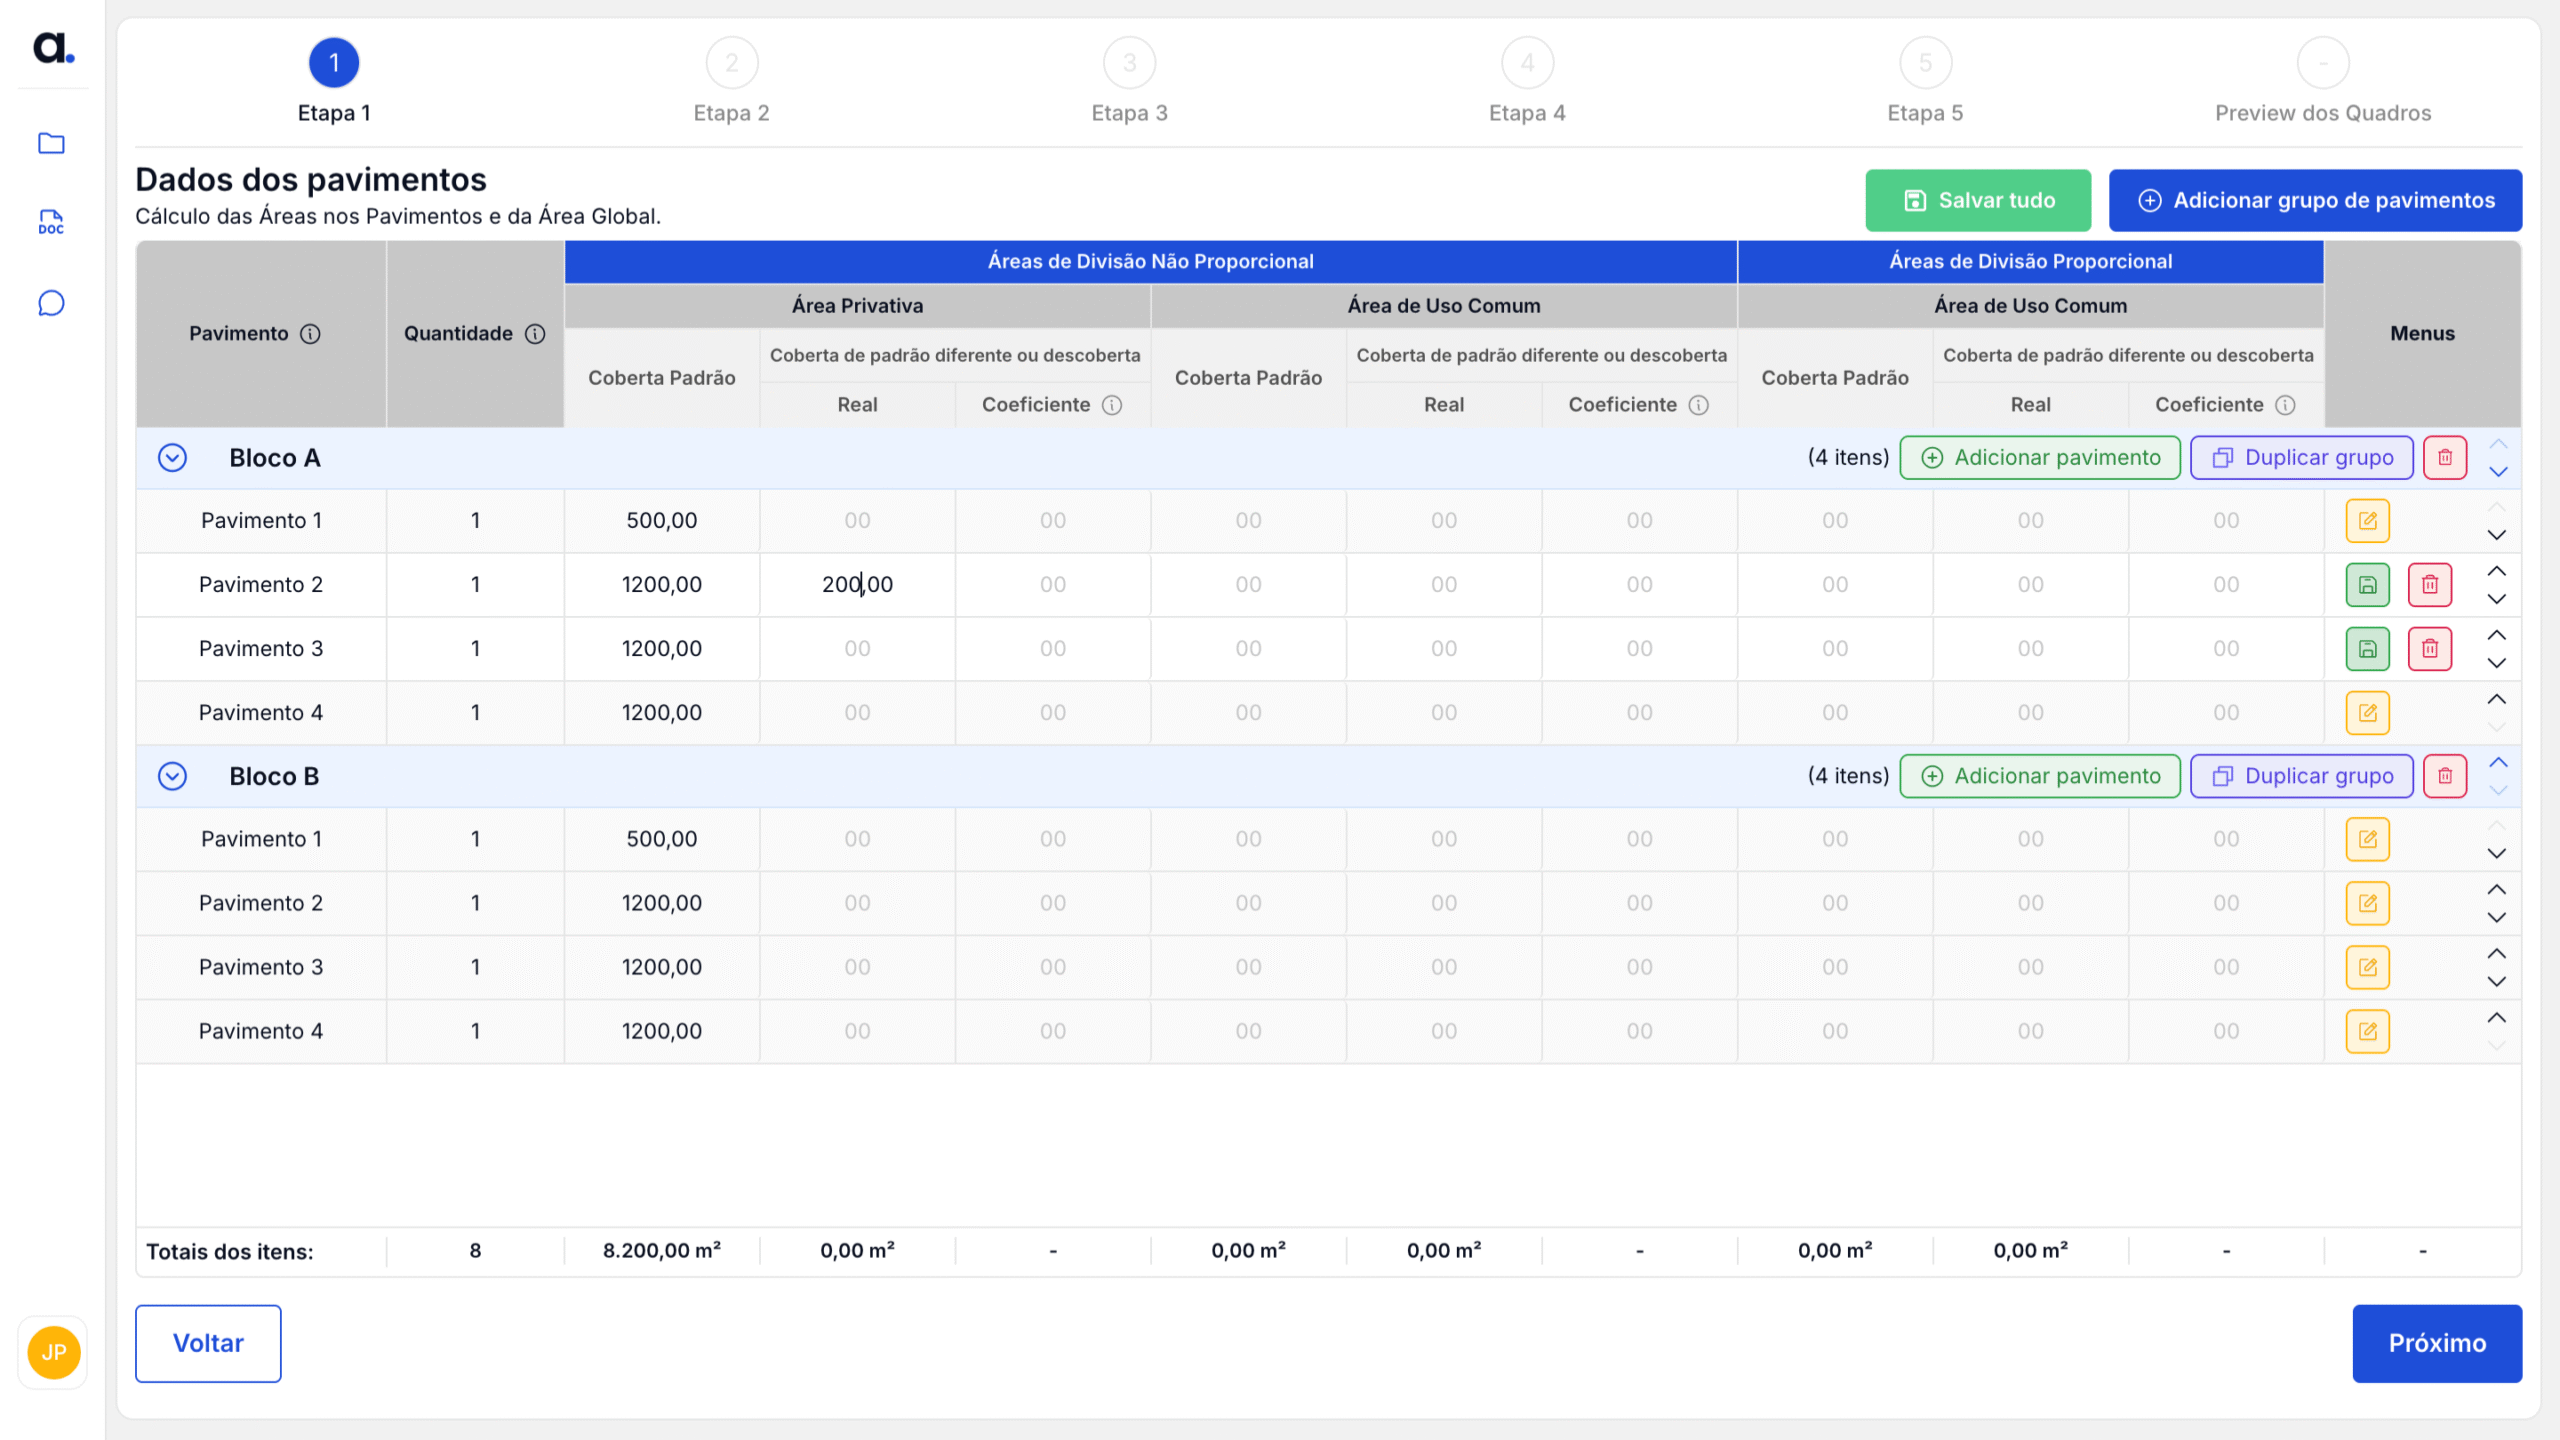The image size is (2560, 1440).
Task: Open the chat bubble sidebar icon
Action: tap(51, 303)
